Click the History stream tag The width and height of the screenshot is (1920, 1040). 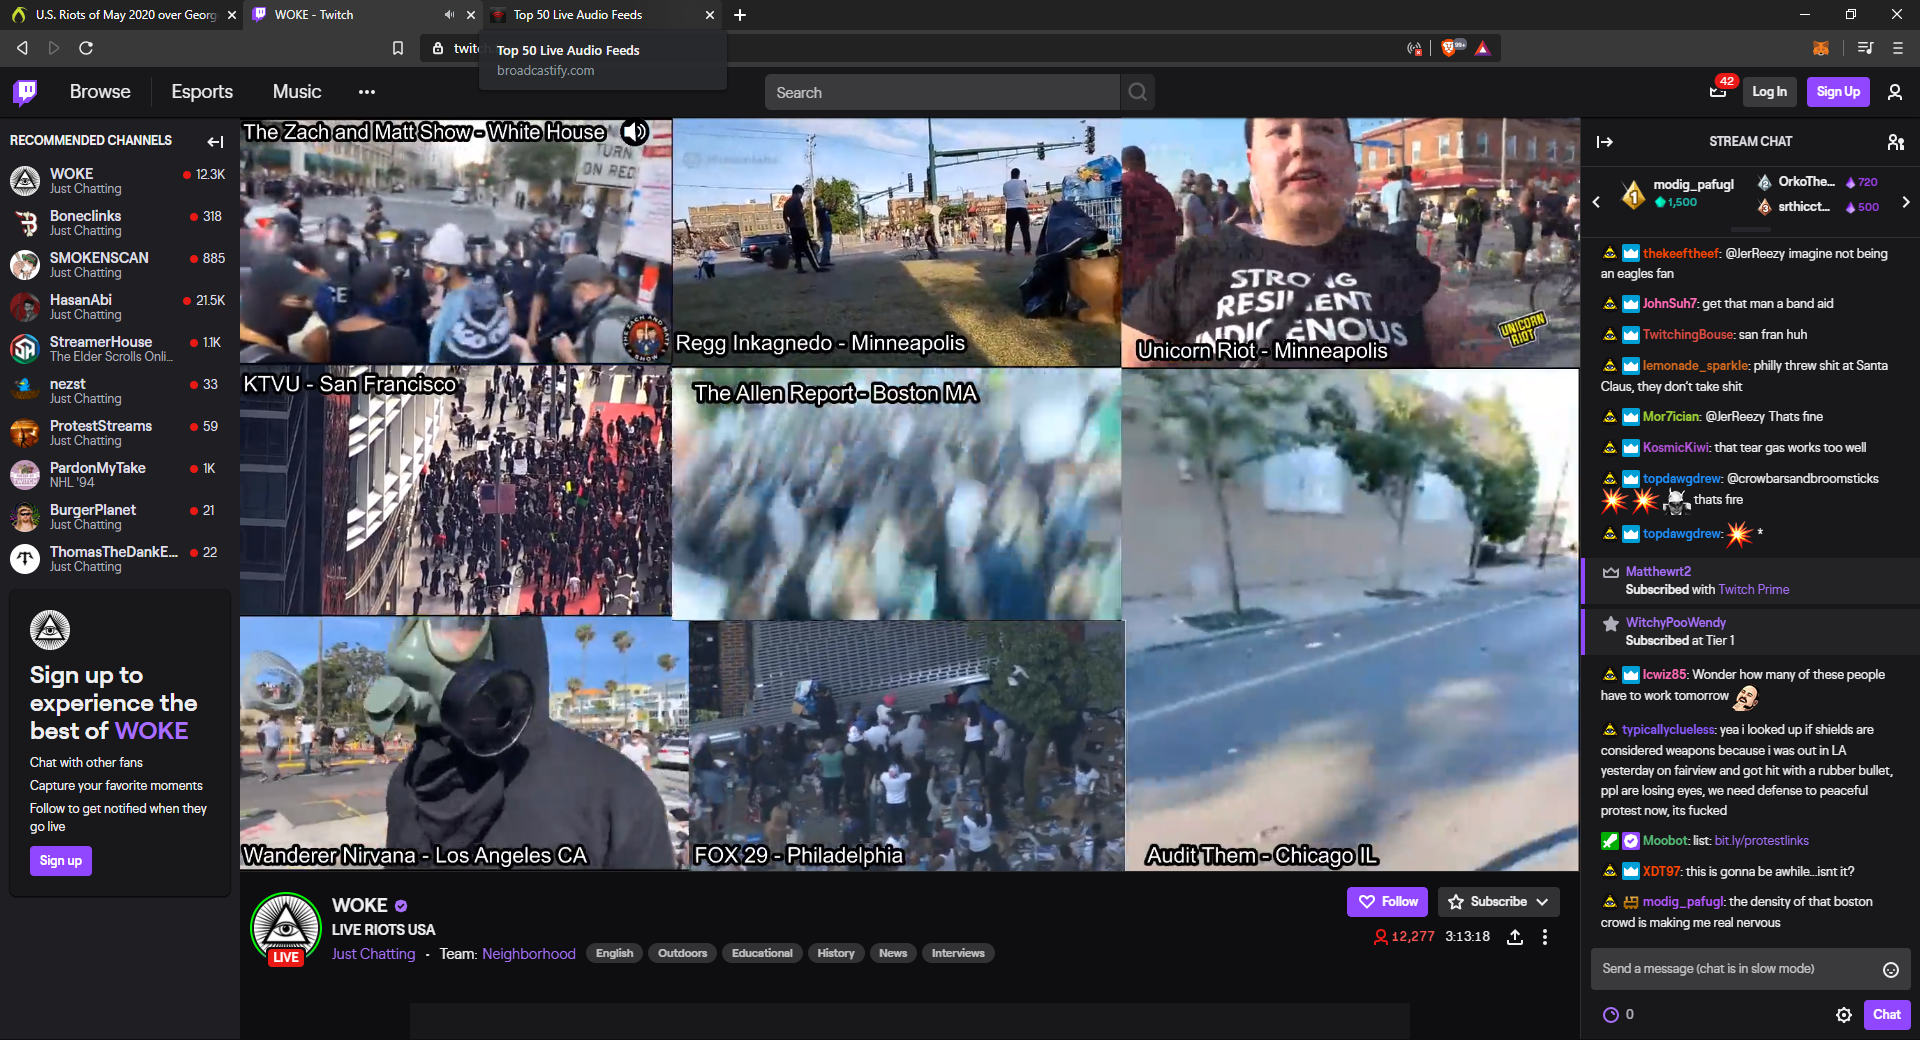tap(836, 953)
